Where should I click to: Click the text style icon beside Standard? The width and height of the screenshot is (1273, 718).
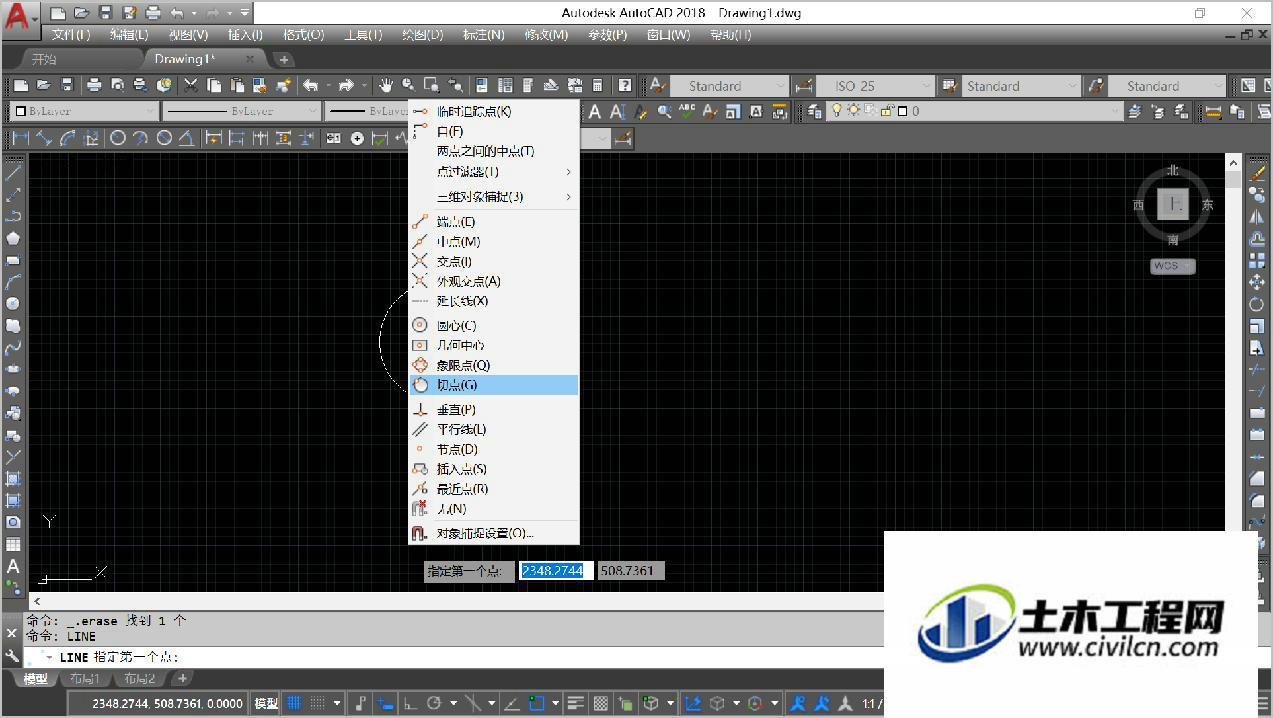pos(657,85)
